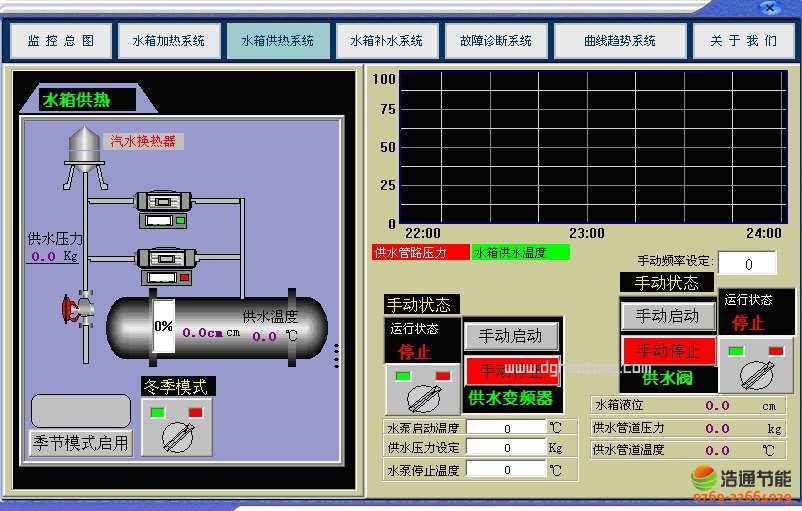Go to the 曲线趋势系统 tab
Viewport: 802px width, 511px height.
tap(619, 42)
